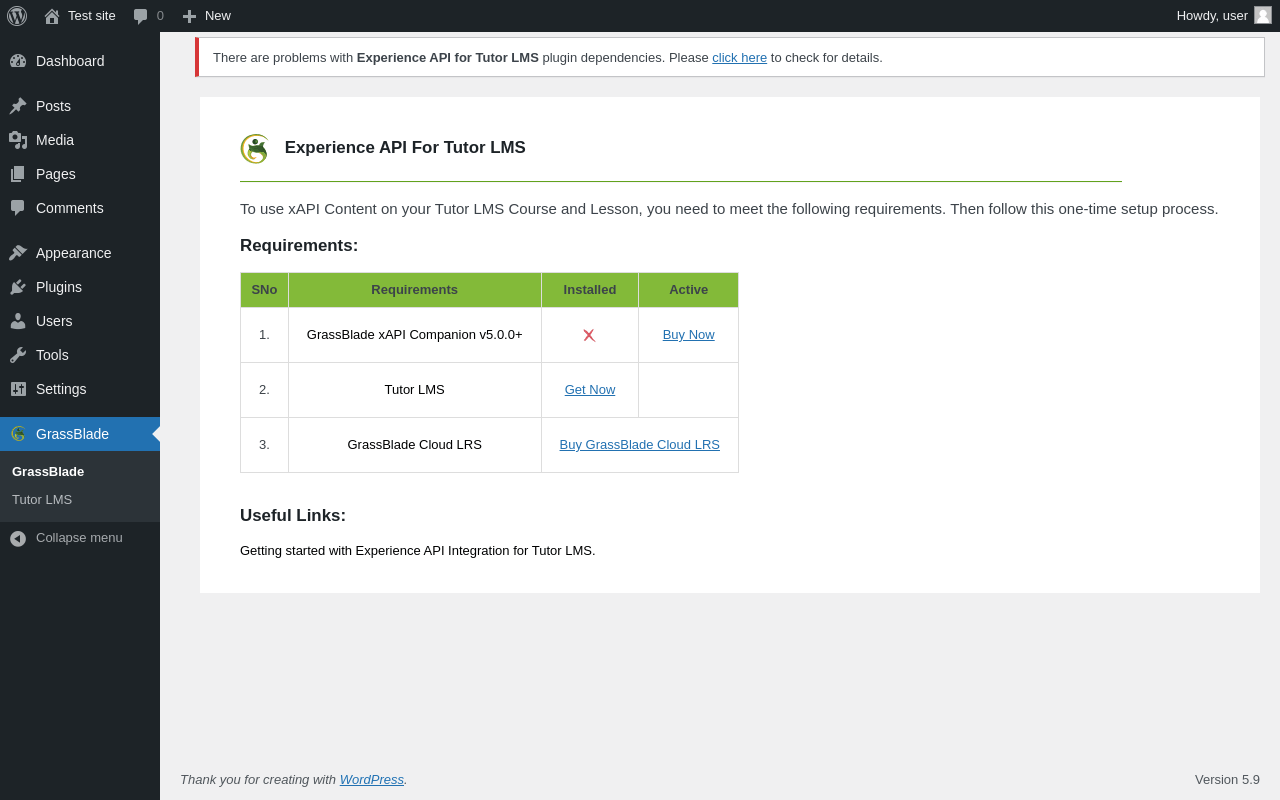Click the 'Requirements:' section heading
This screenshot has height=800, width=1280.
(x=299, y=246)
